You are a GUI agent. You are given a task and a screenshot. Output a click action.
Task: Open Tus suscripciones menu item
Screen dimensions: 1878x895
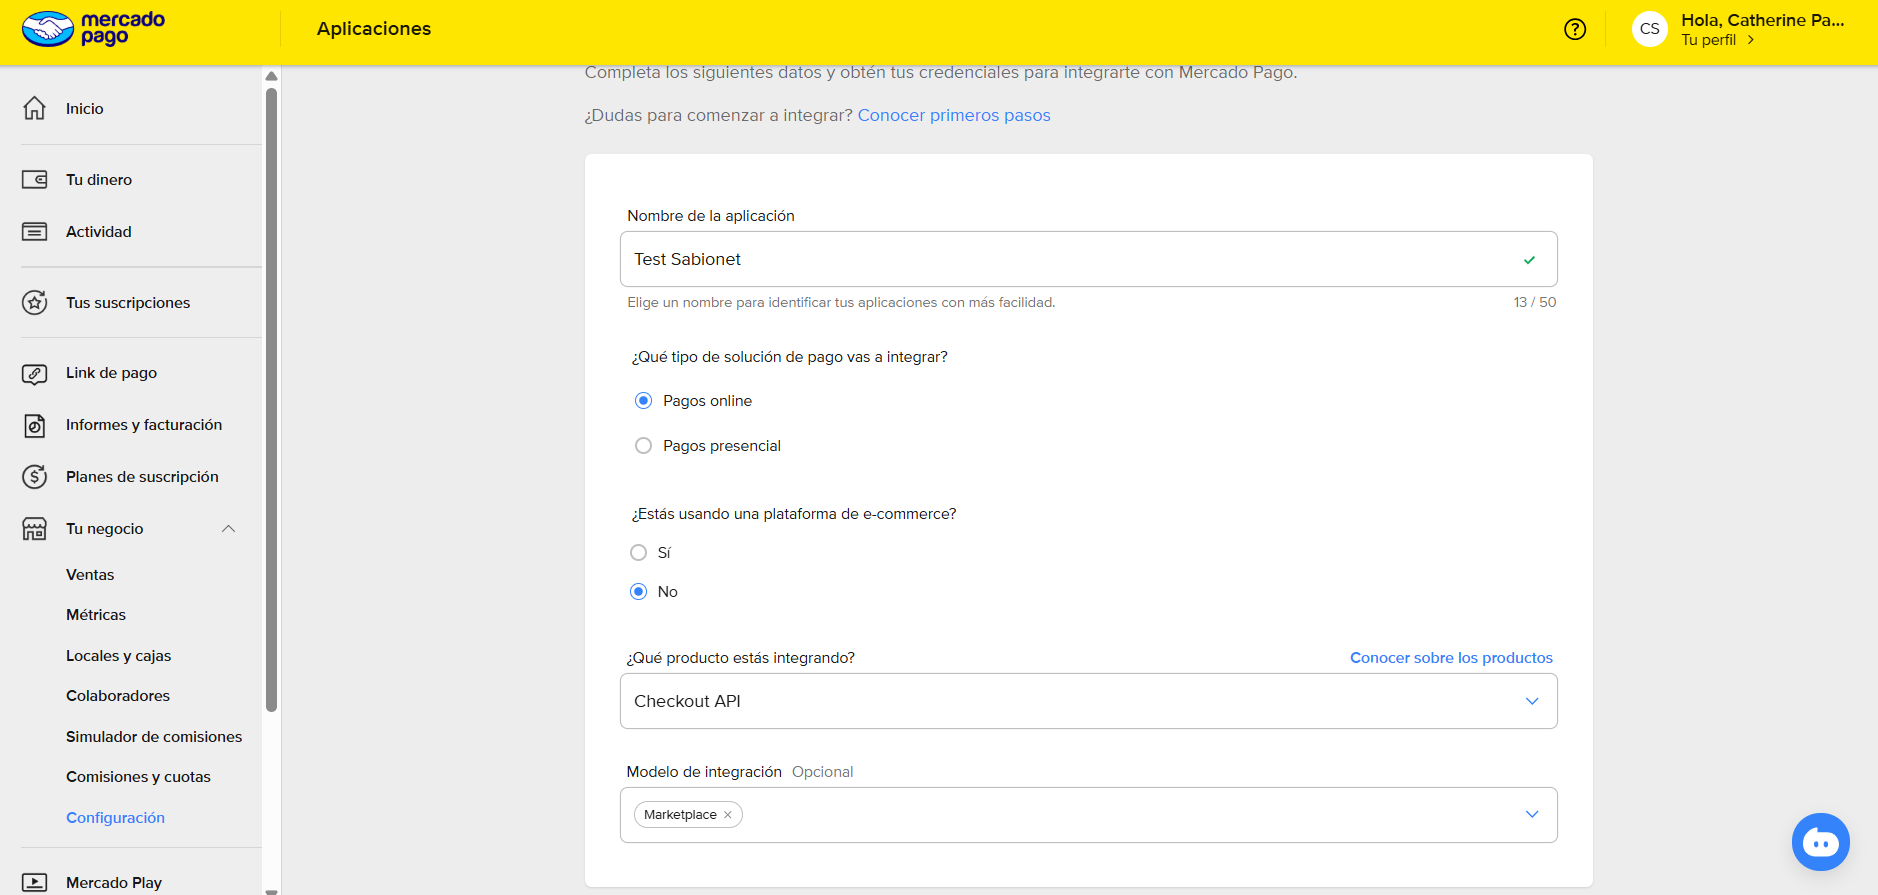pyautogui.click(x=128, y=303)
